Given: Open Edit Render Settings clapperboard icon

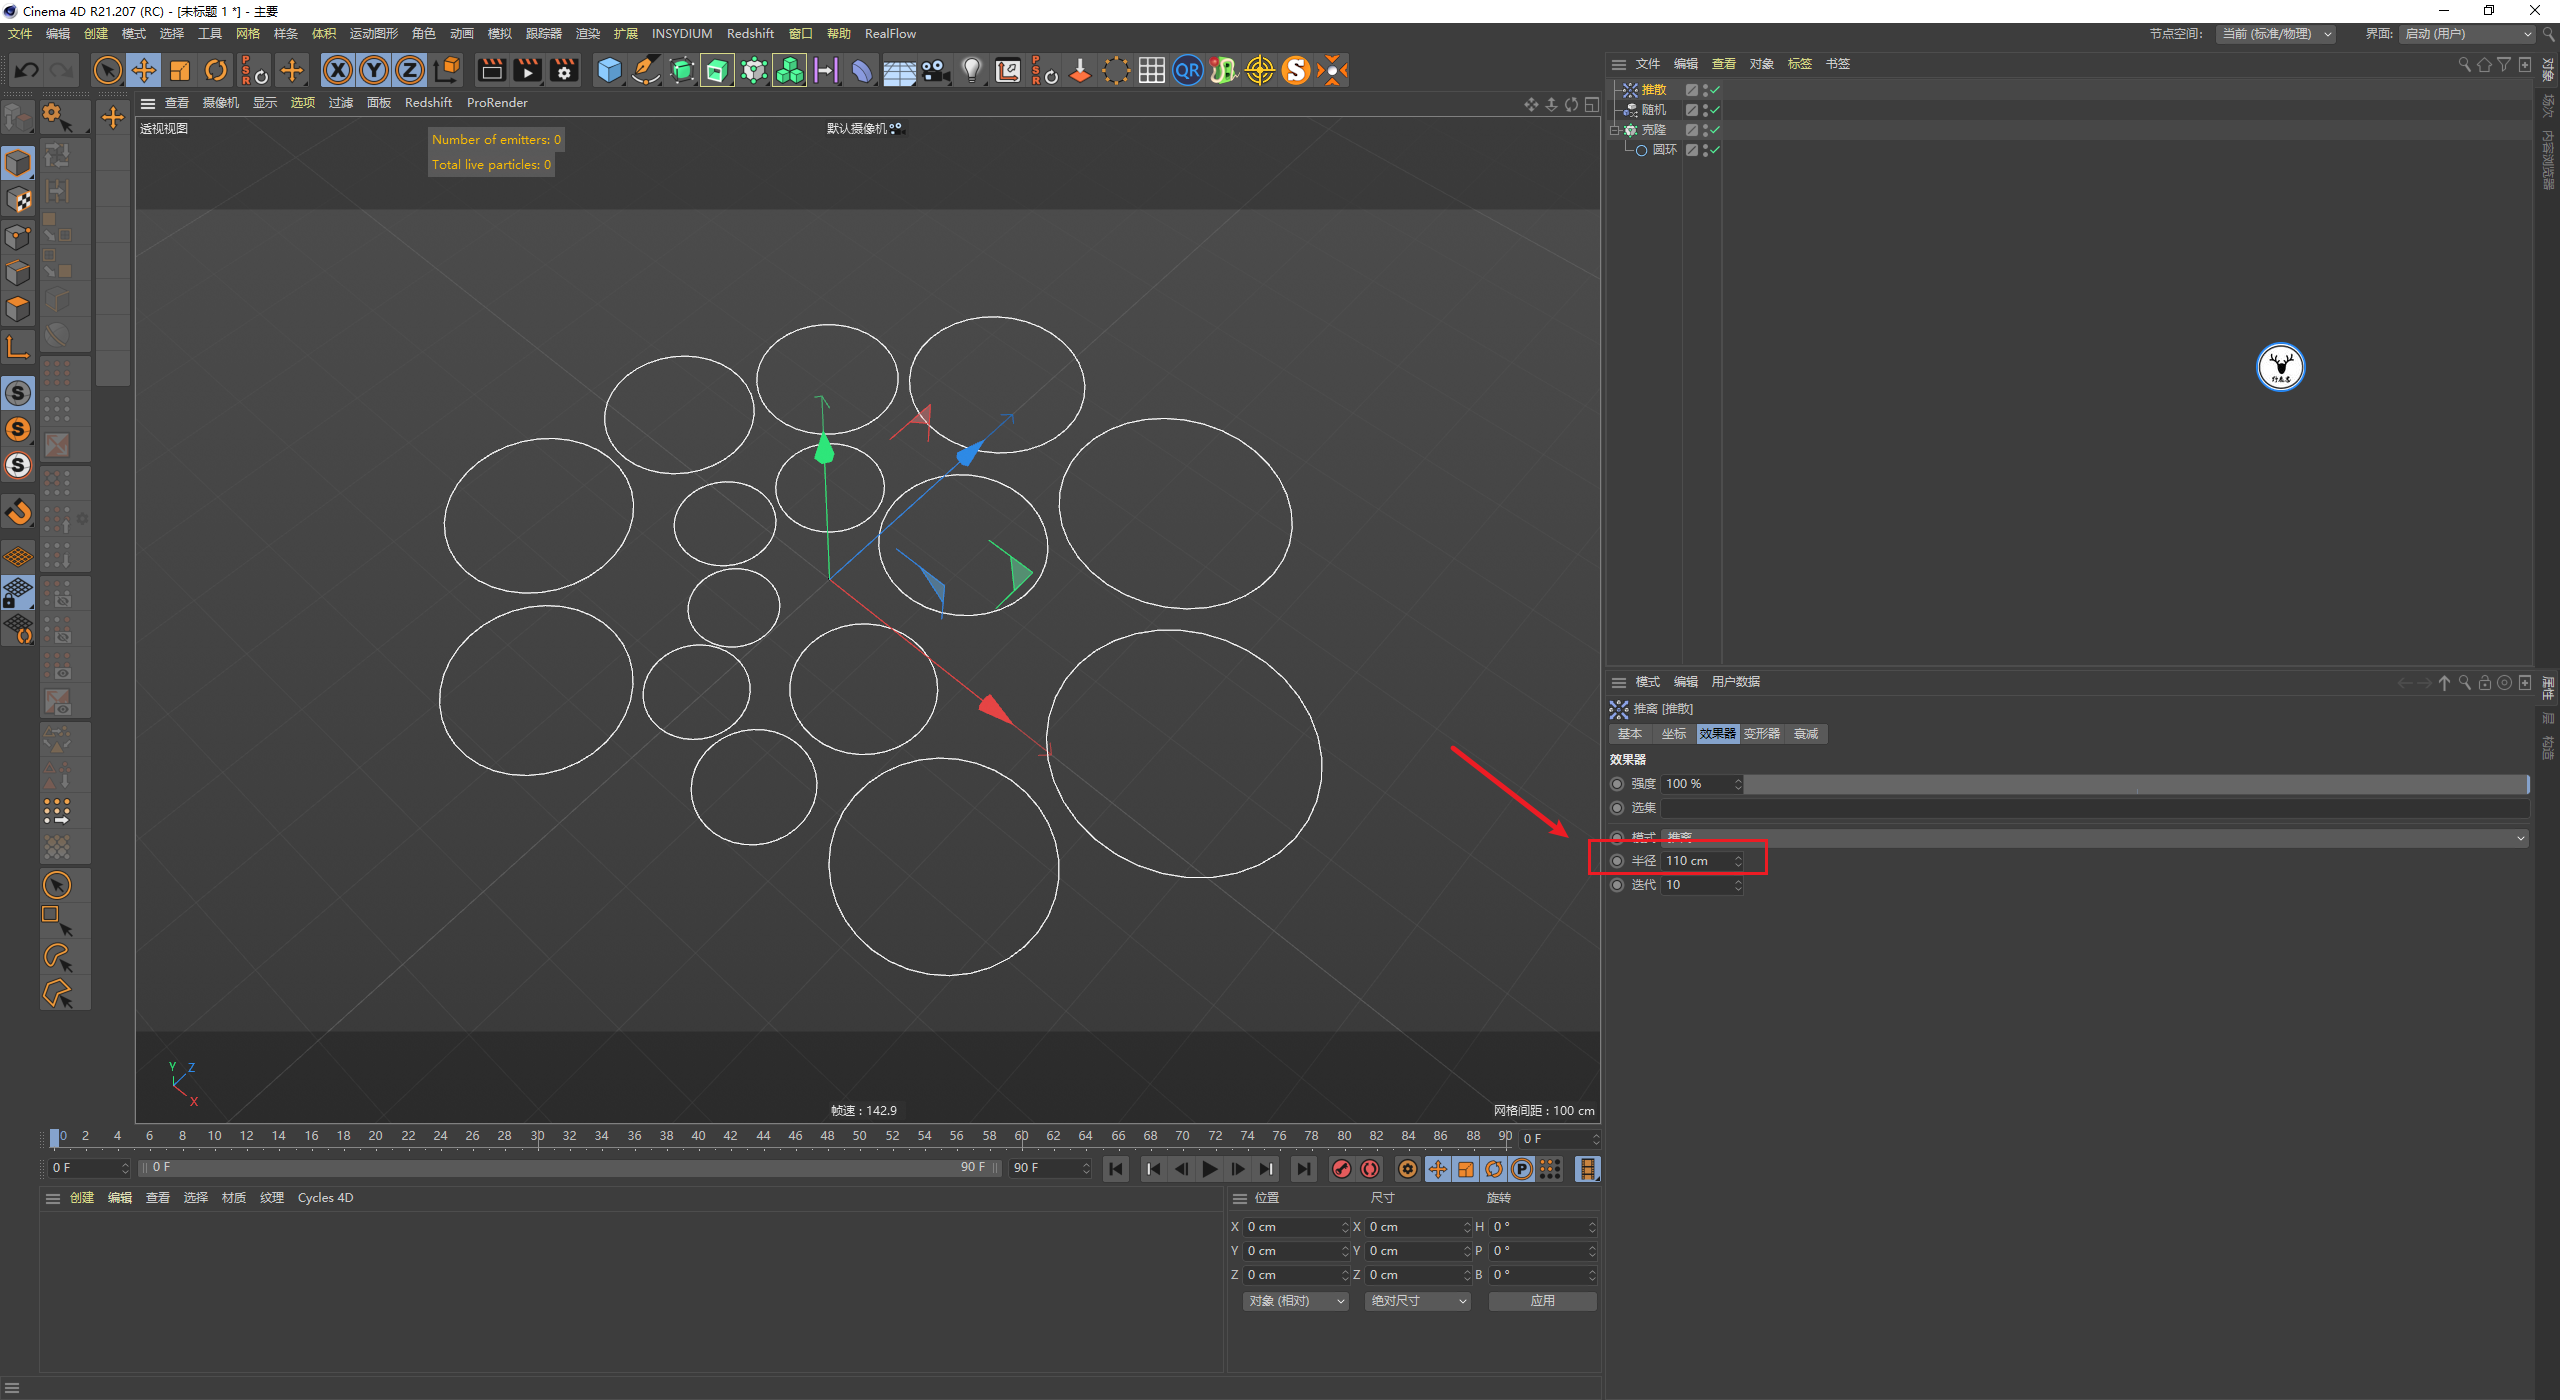Looking at the screenshot, I should [x=564, y=70].
